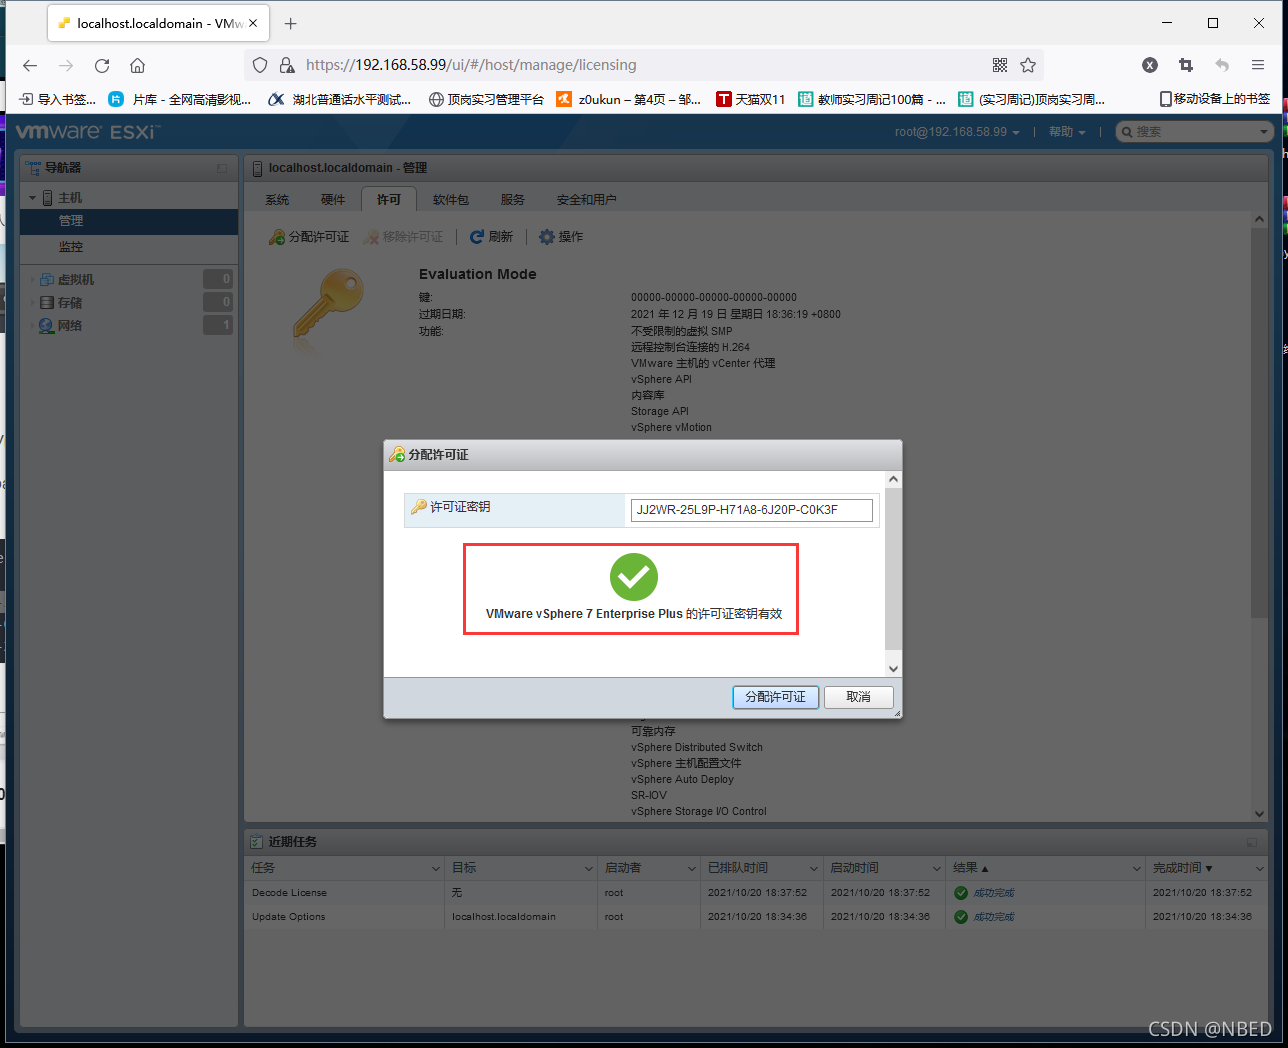Click 移除许可证 toolbar button
This screenshot has width=1288, height=1048.
tap(404, 237)
